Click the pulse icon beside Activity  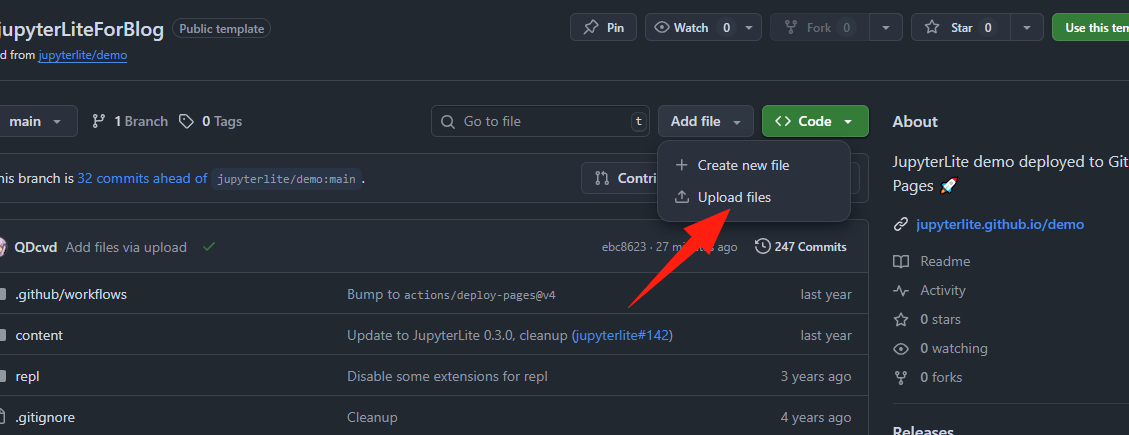click(901, 290)
